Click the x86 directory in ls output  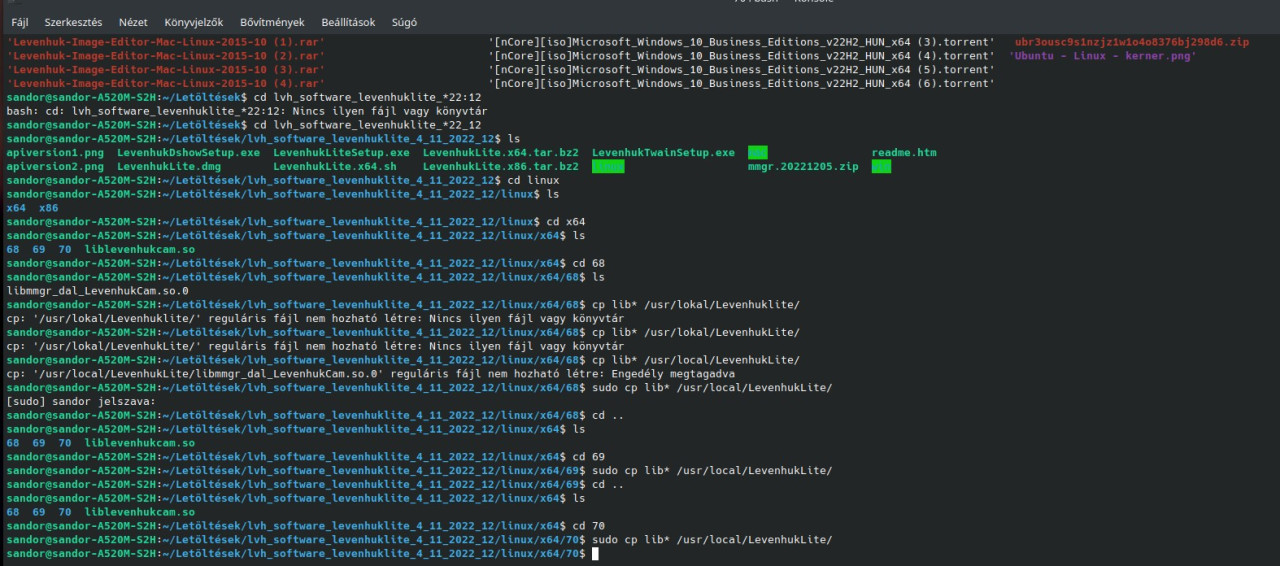click(x=48, y=208)
